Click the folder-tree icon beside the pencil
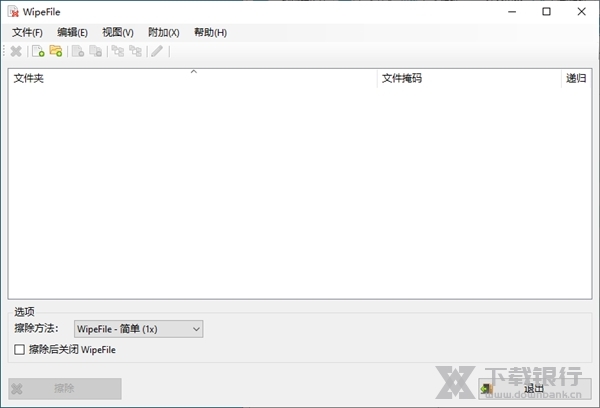 (135, 51)
